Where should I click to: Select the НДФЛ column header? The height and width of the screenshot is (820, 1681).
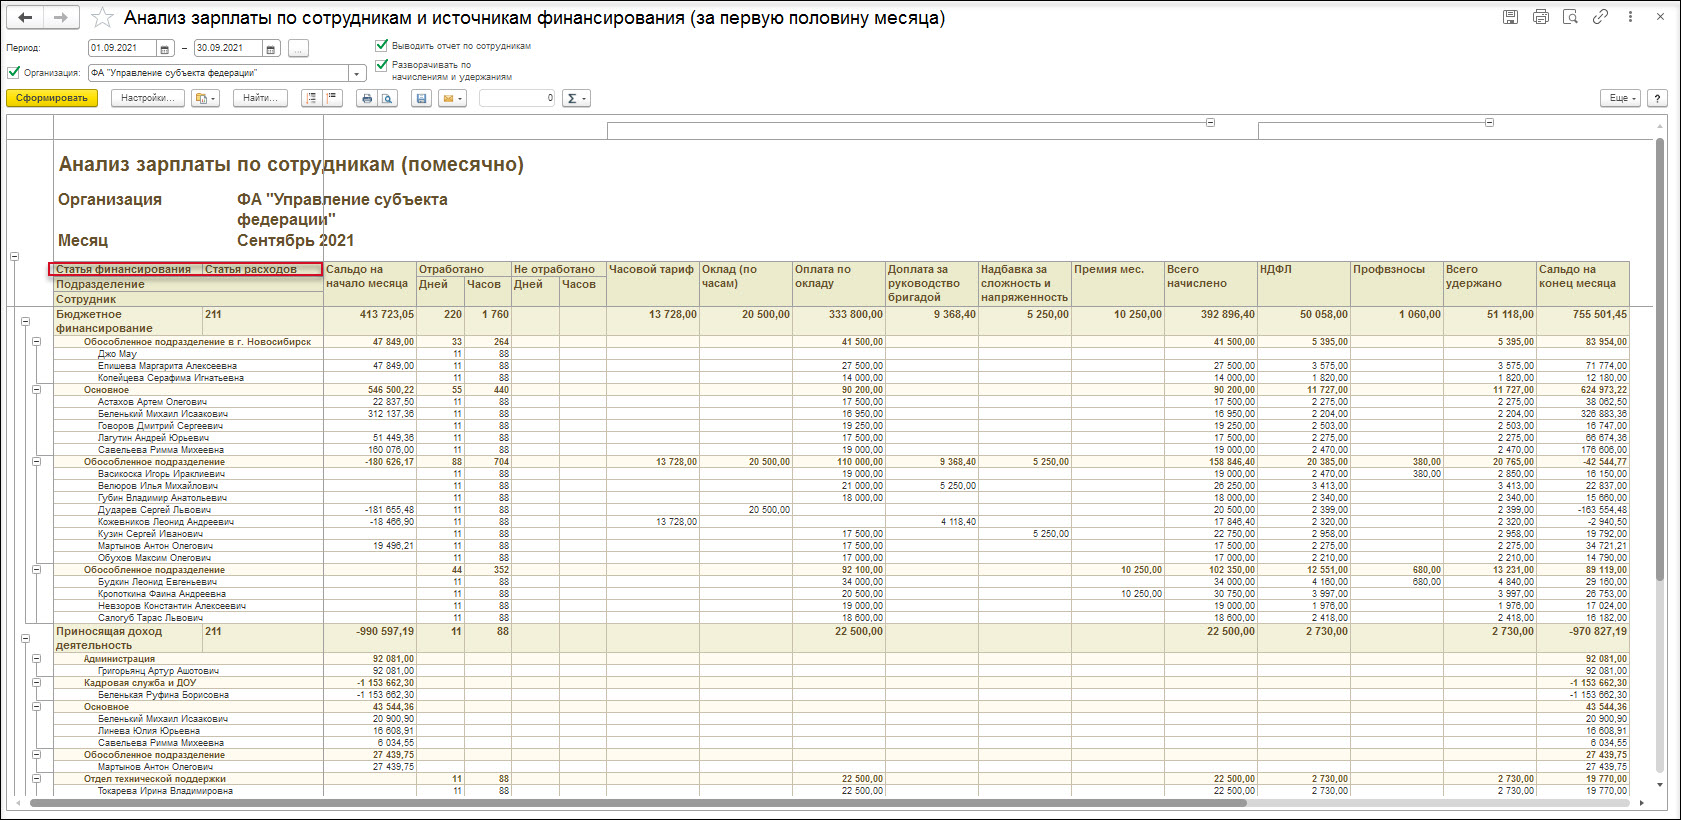pyautogui.click(x=1304, y=283)
